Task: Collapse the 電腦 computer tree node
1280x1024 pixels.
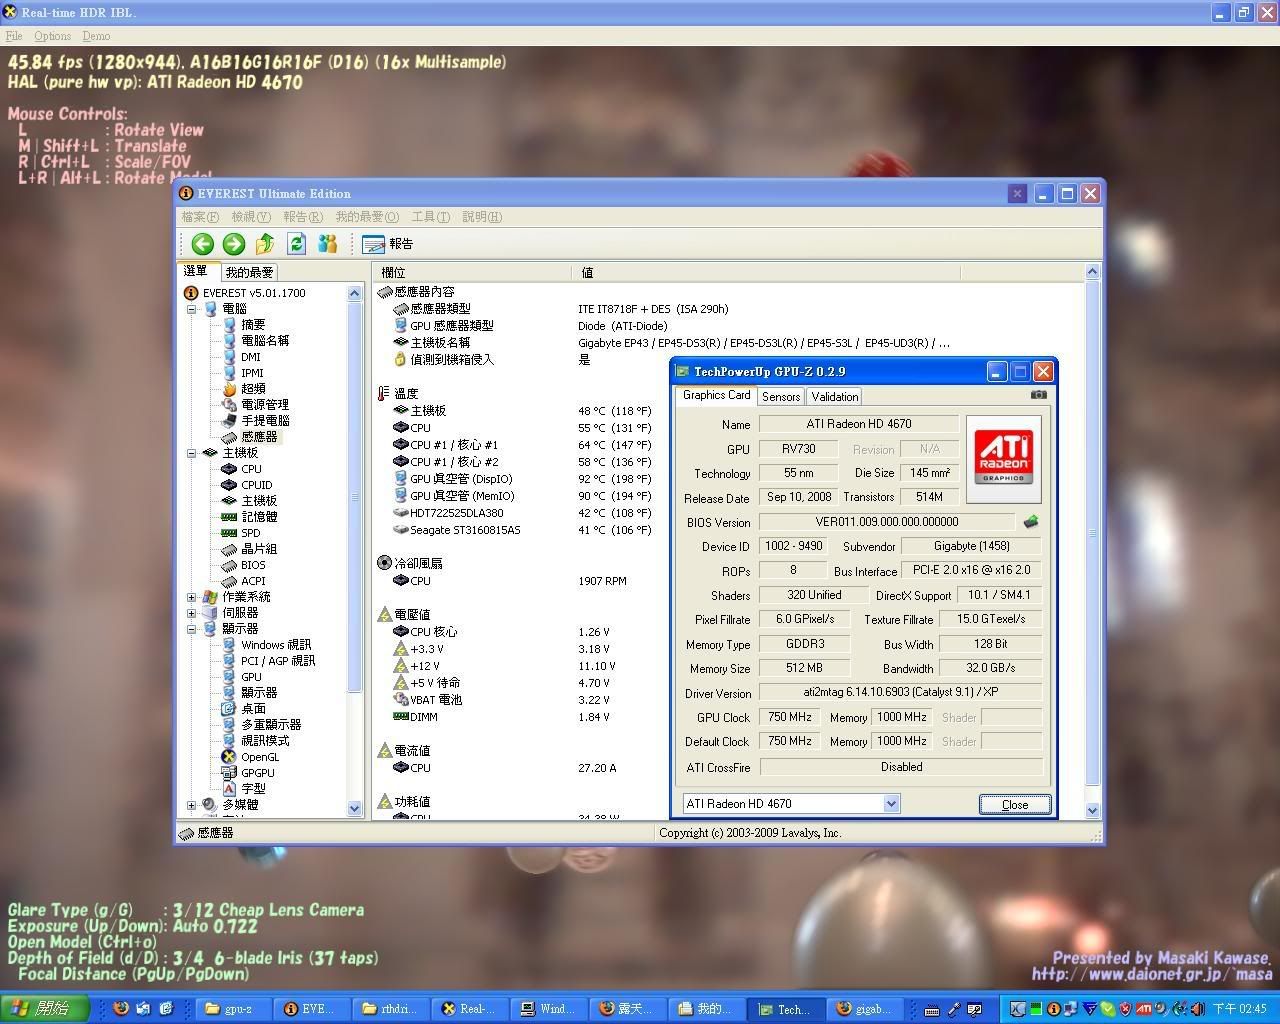Action: (x=192, y=309)
